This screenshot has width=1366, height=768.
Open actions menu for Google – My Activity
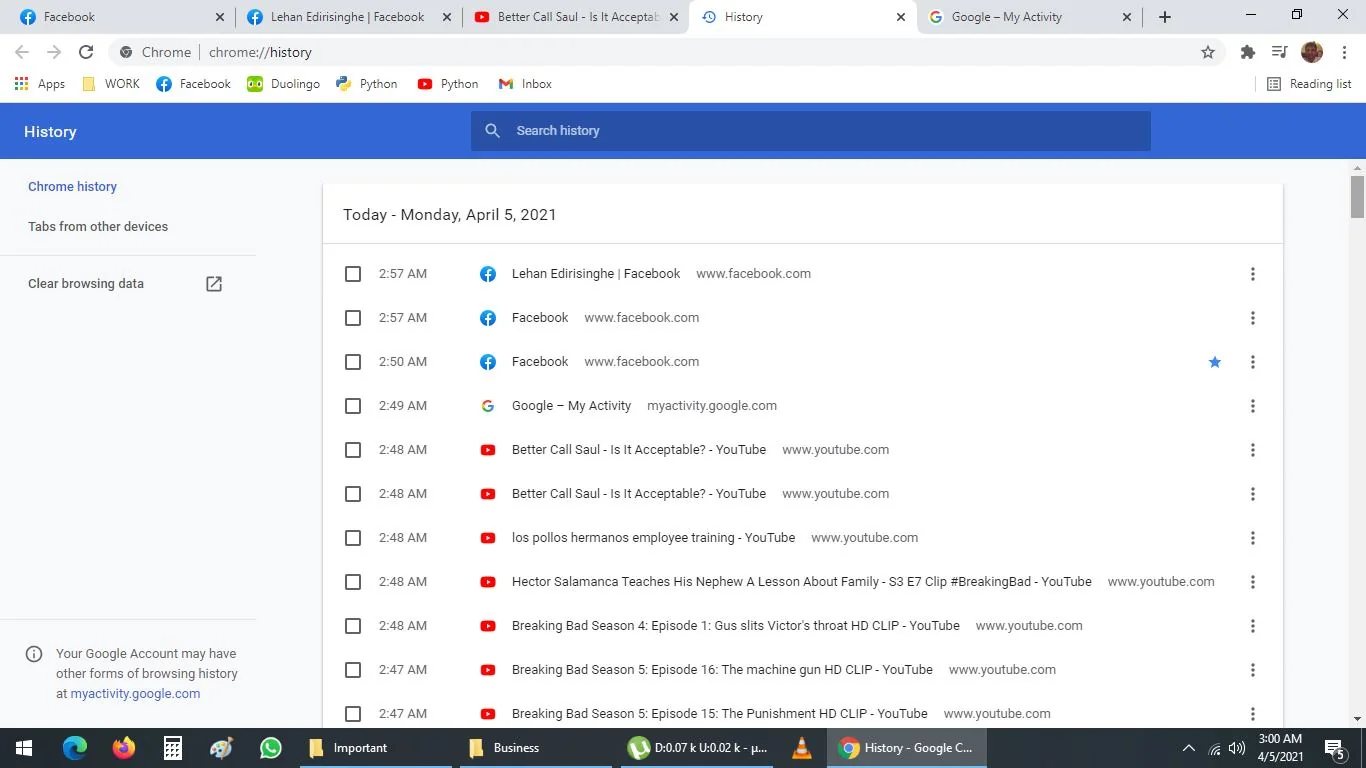[x=1252, y=406]
